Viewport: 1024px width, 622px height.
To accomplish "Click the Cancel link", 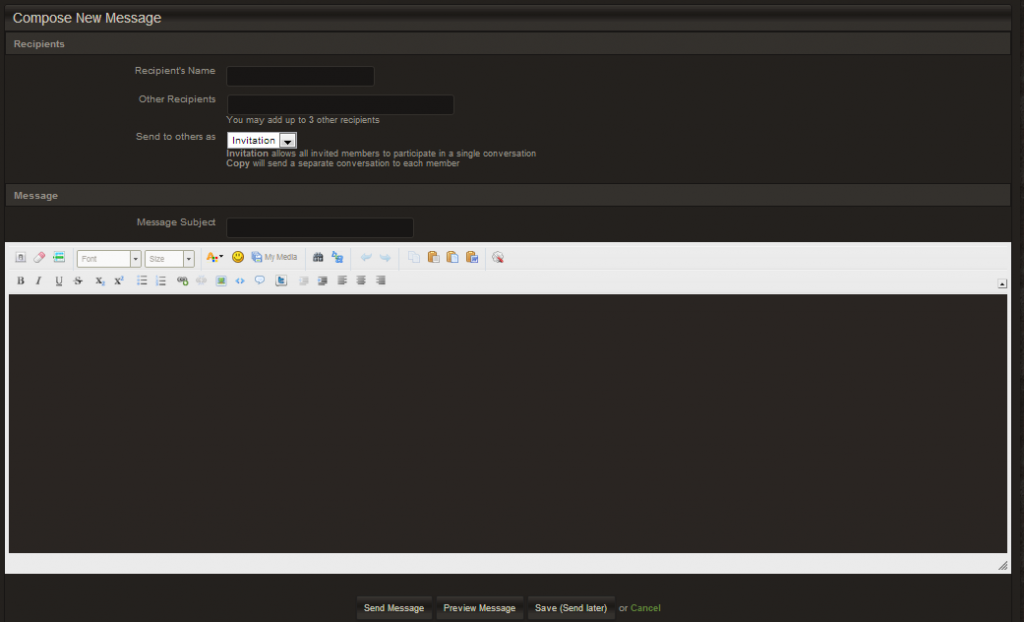I will (645, 608).
